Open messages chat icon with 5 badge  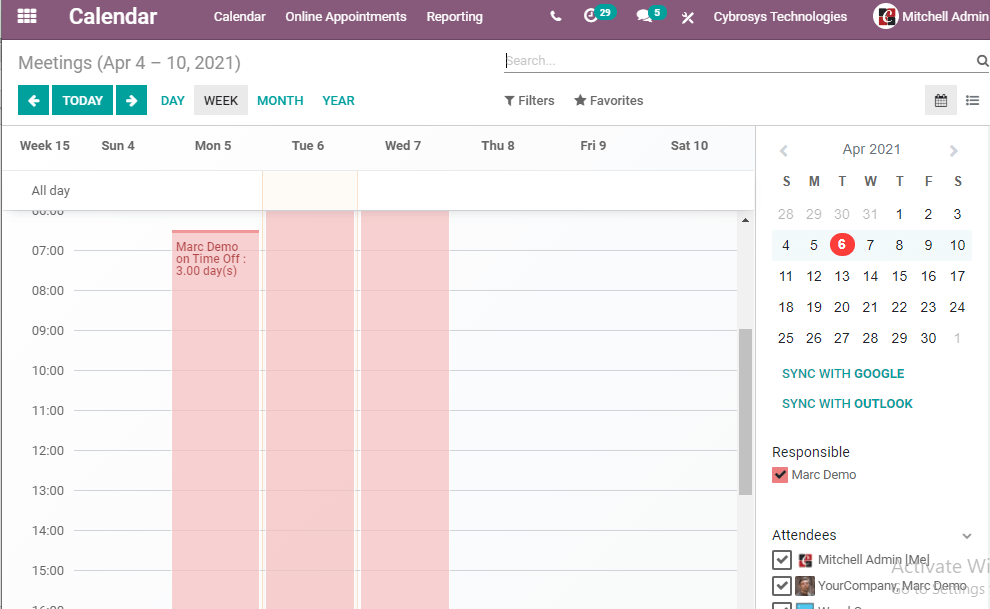[650, 15]
